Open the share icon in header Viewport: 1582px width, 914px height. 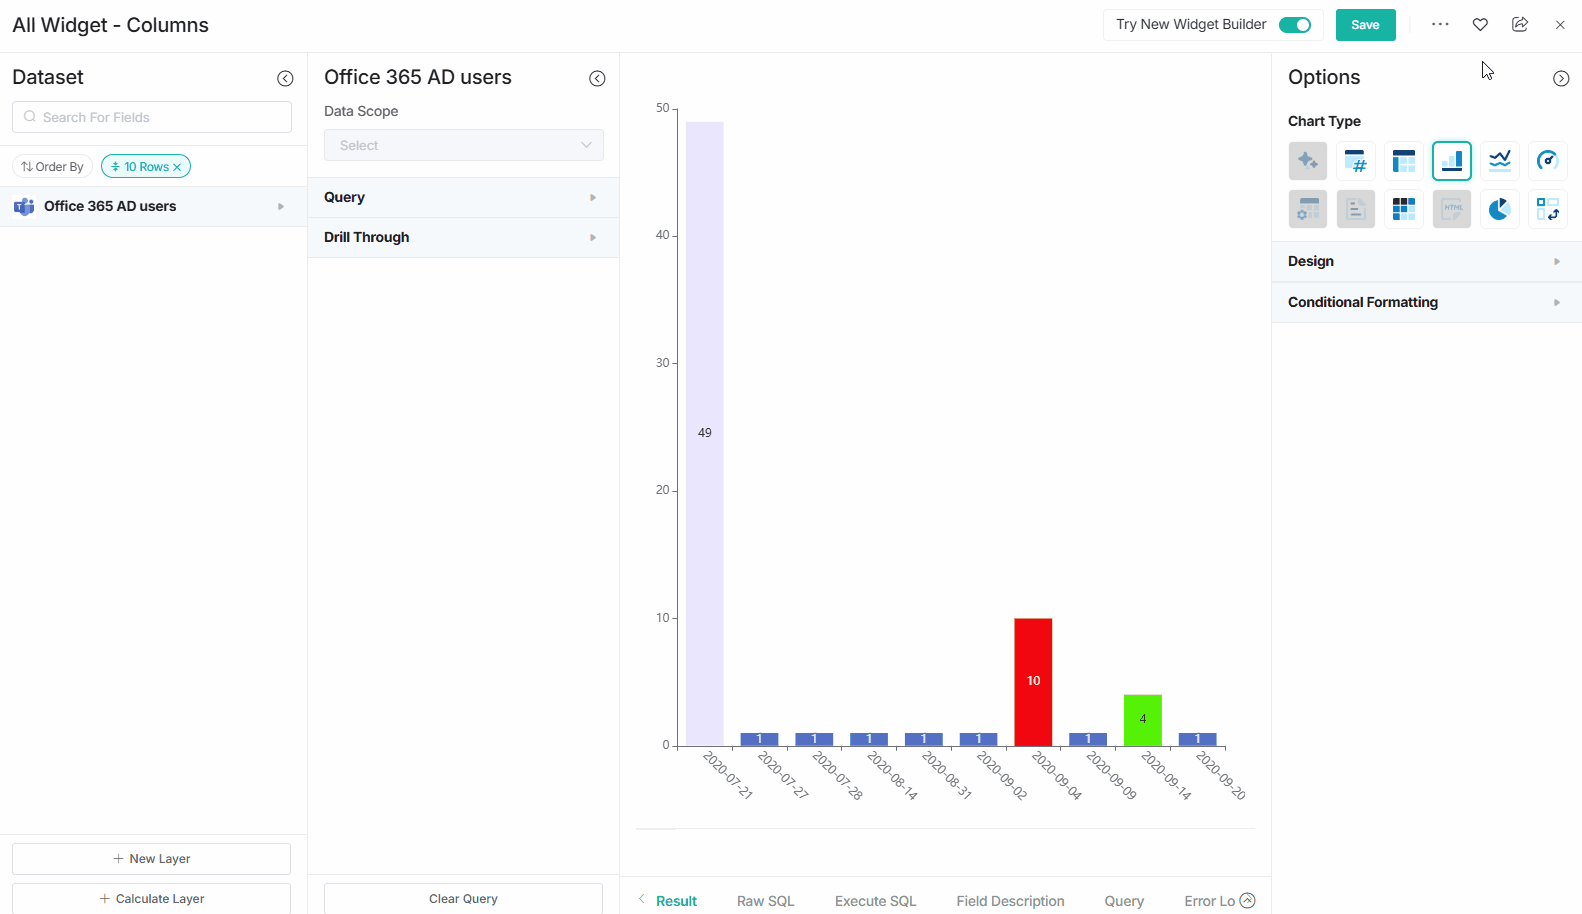tap(1519, 25)
